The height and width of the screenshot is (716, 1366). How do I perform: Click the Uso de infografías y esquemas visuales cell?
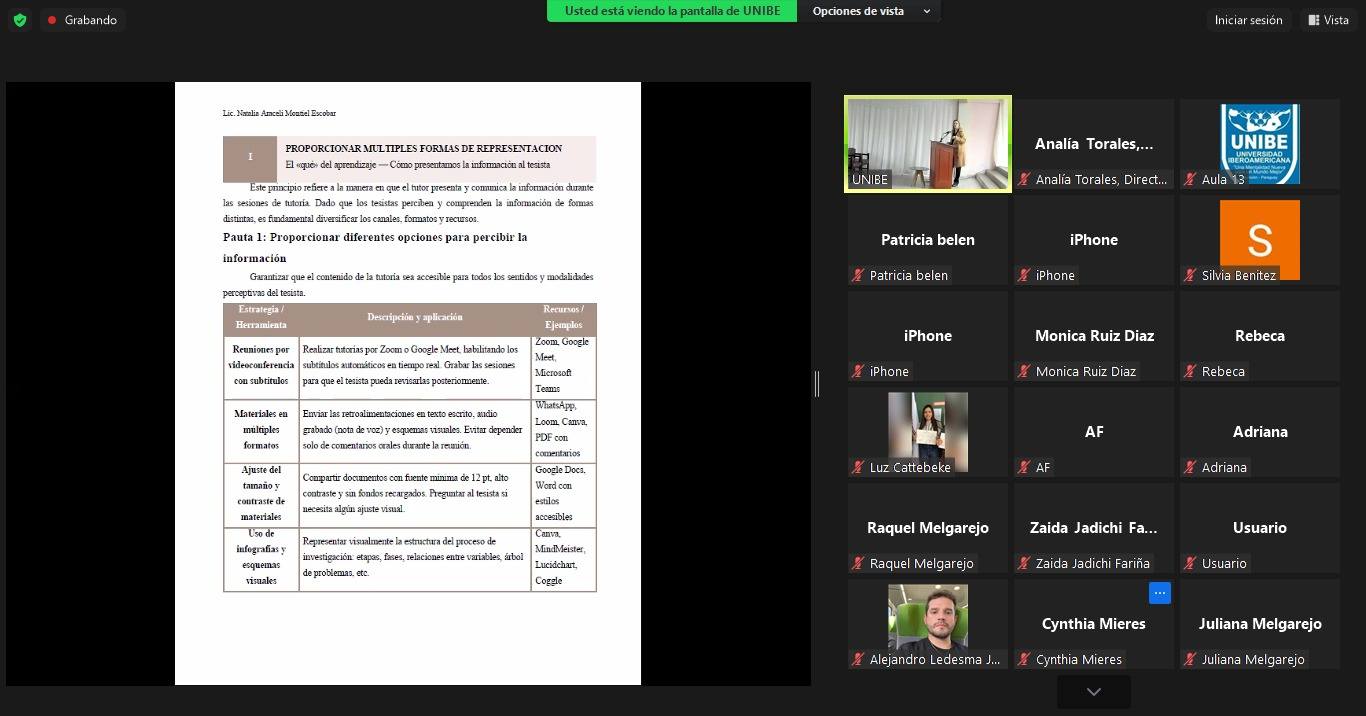pyautogui.click(x=261, y=558)
